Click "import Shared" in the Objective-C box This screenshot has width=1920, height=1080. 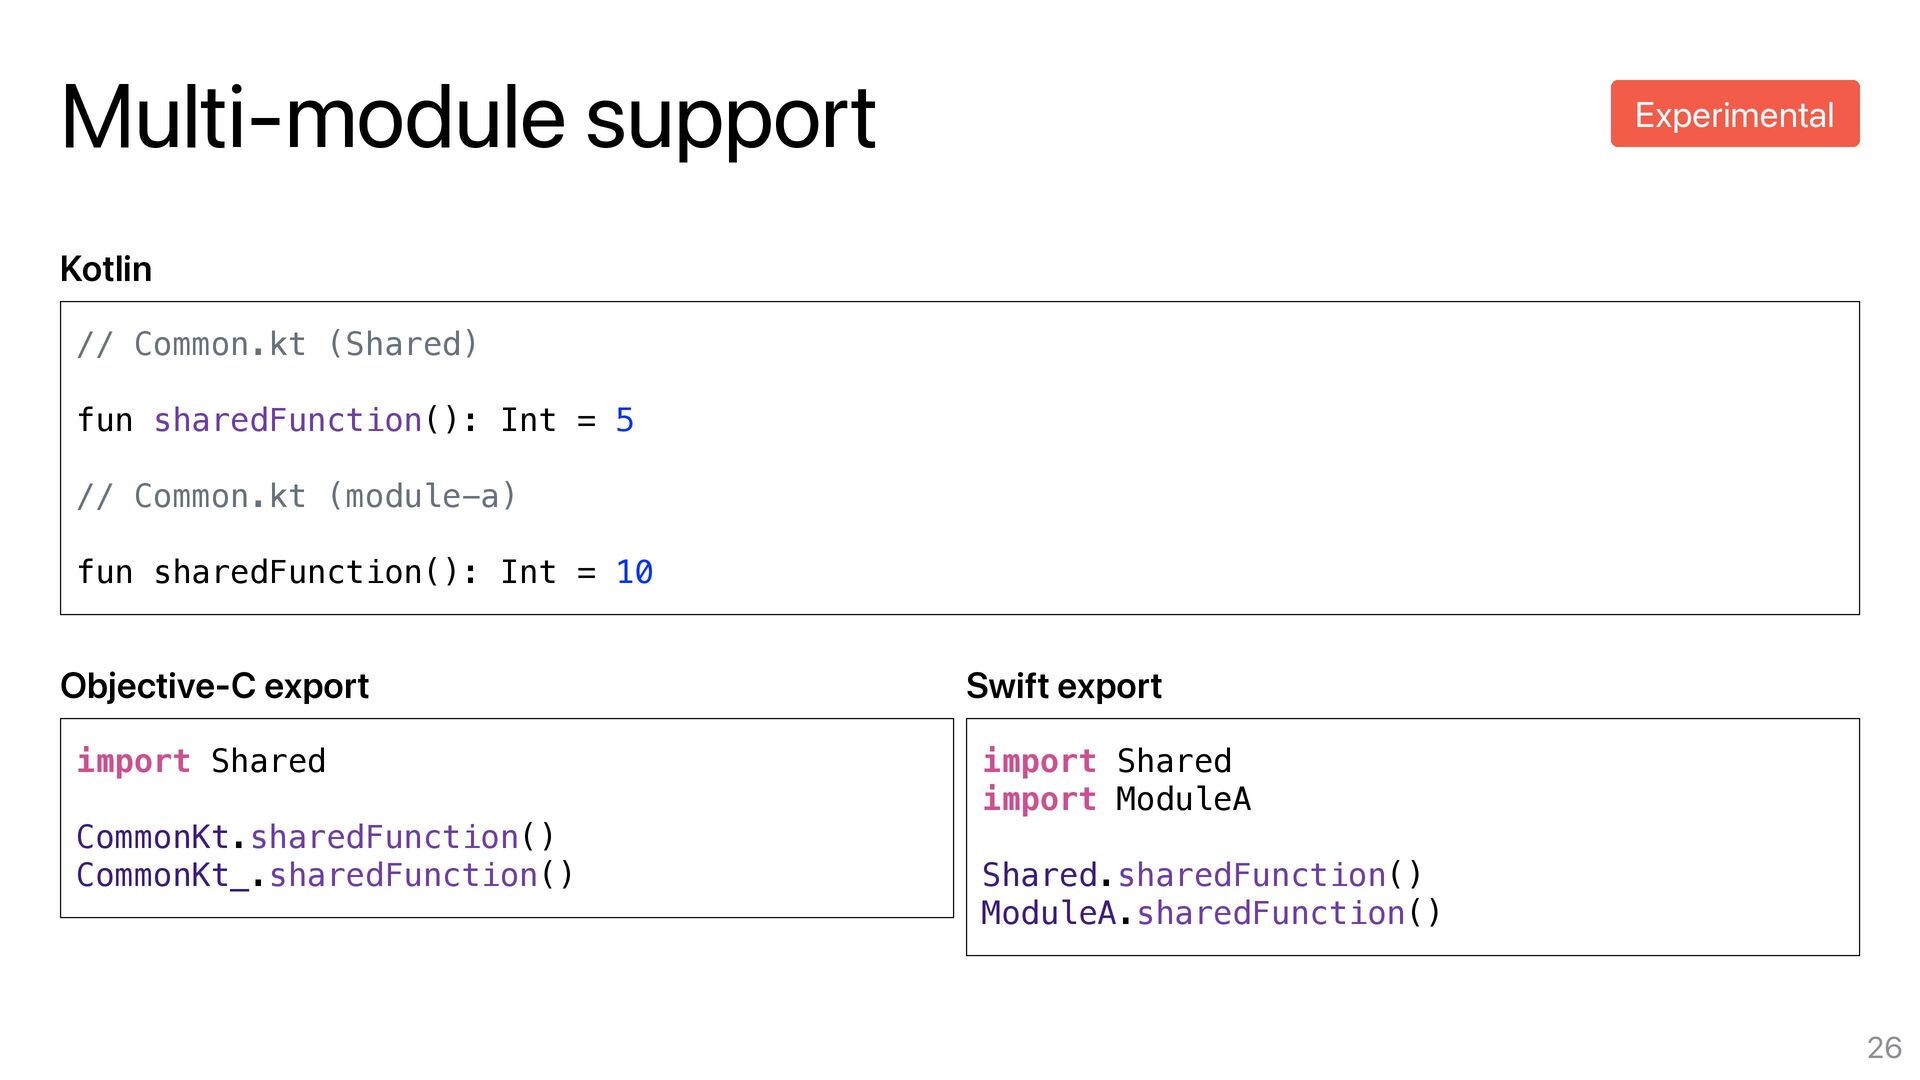point(201,761)
